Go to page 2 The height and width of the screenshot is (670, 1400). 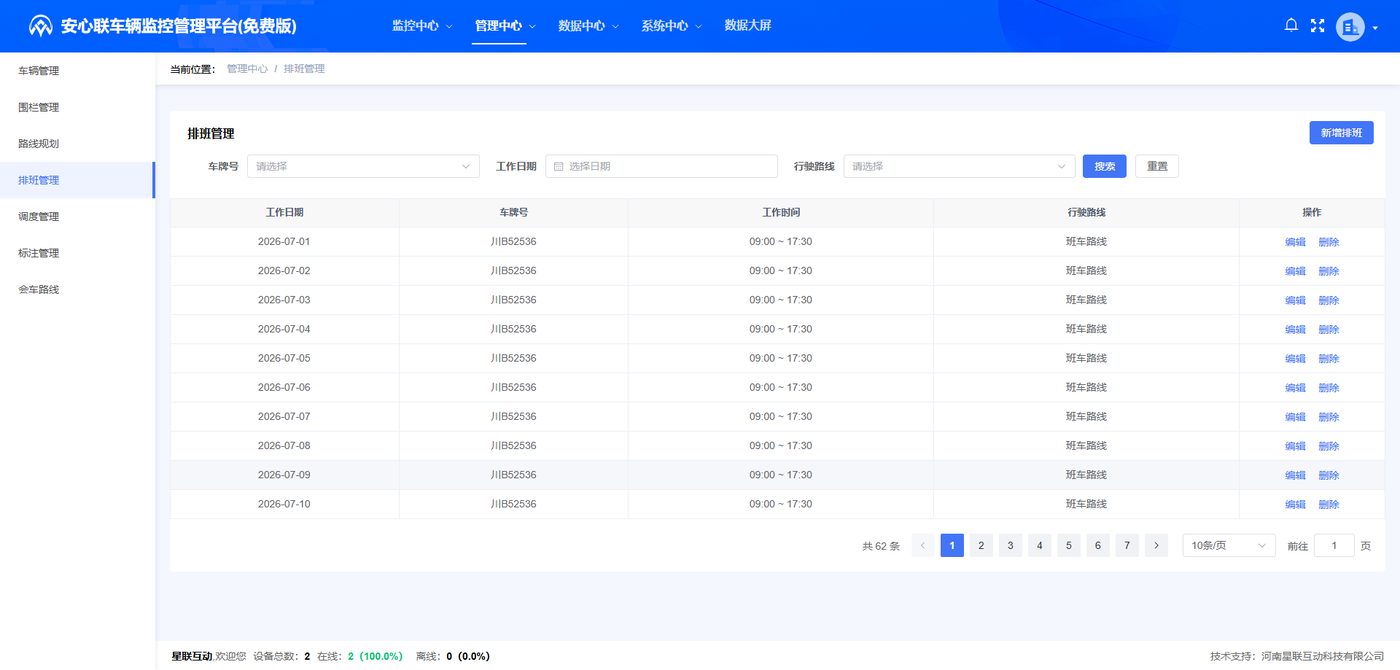pos(982,545)
